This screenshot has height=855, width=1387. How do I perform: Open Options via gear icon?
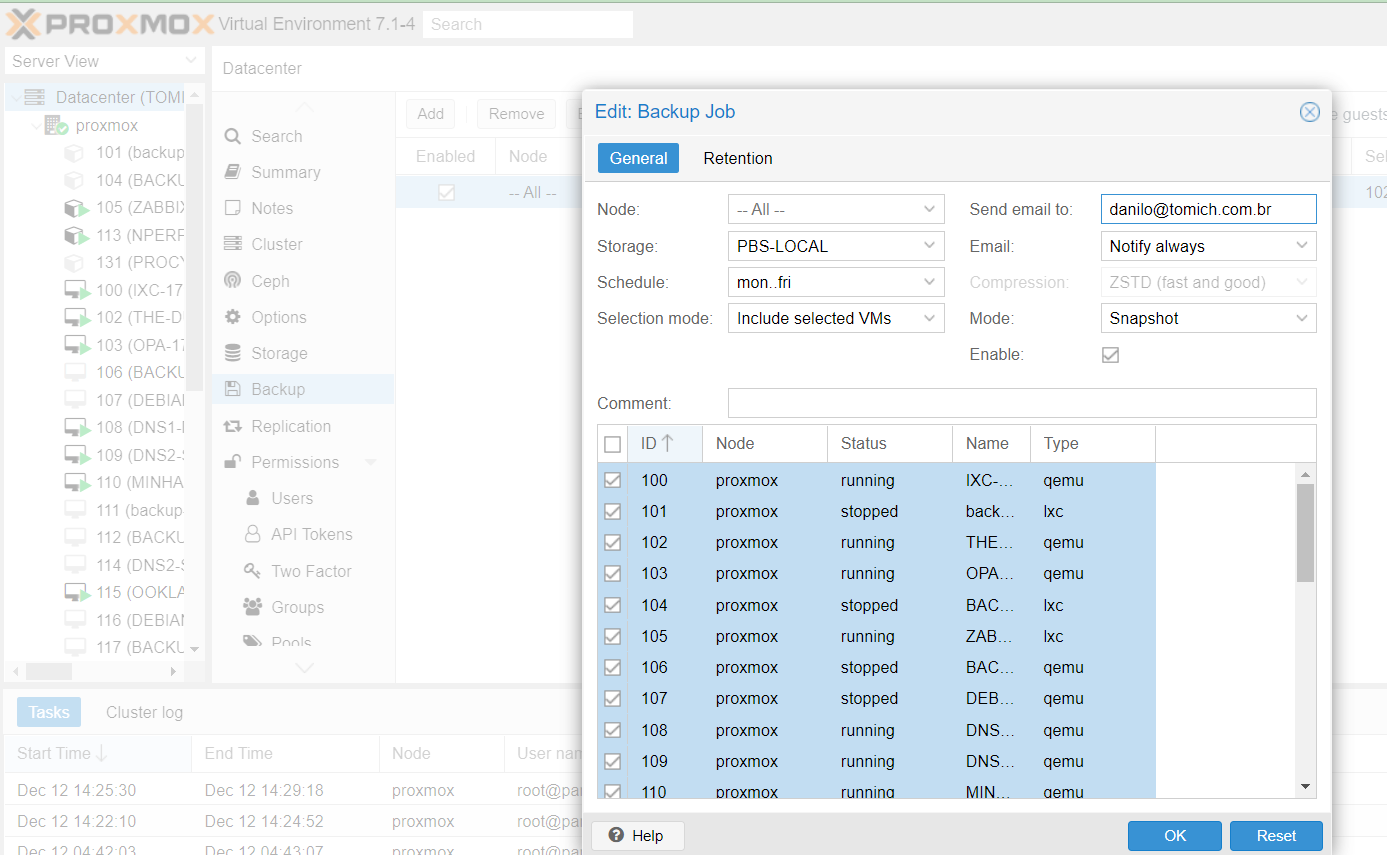(233, 317)
